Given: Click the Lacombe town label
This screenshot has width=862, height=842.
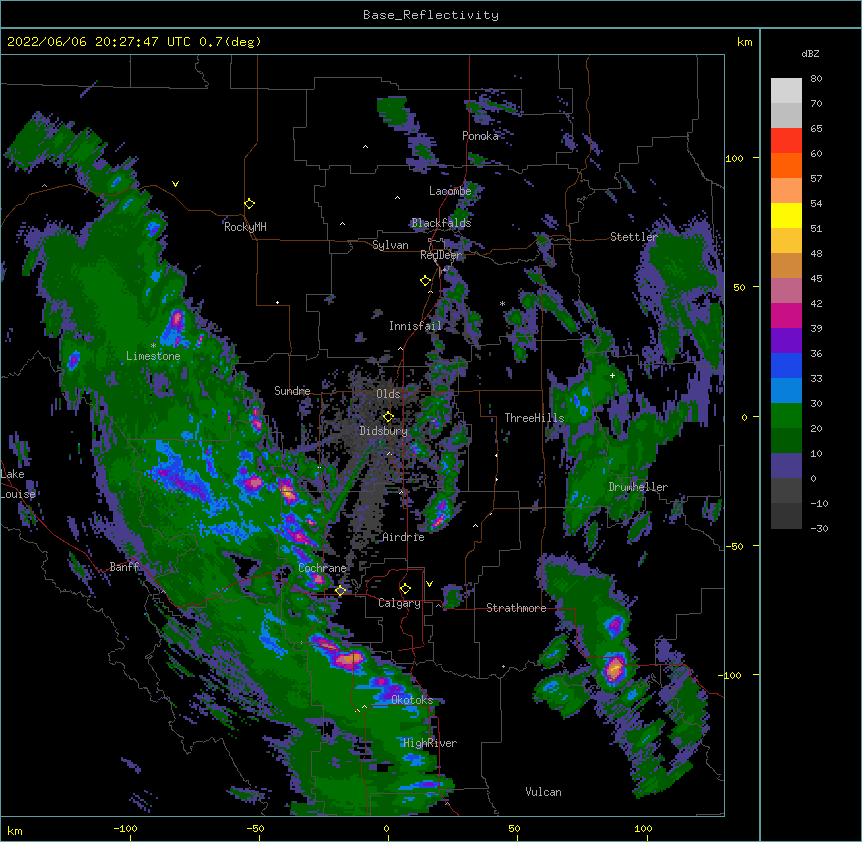Looking at the screenshot, I should (x=450, y=191).
